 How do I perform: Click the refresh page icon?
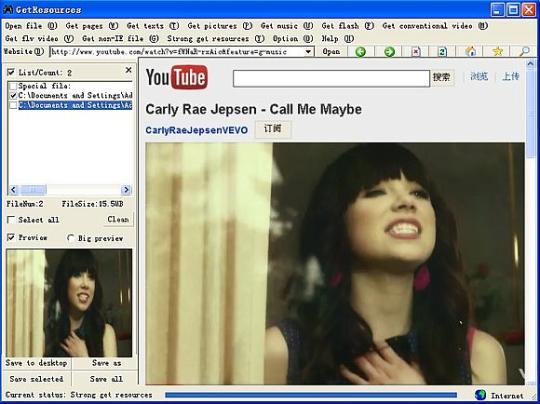[x=443, y=52]
